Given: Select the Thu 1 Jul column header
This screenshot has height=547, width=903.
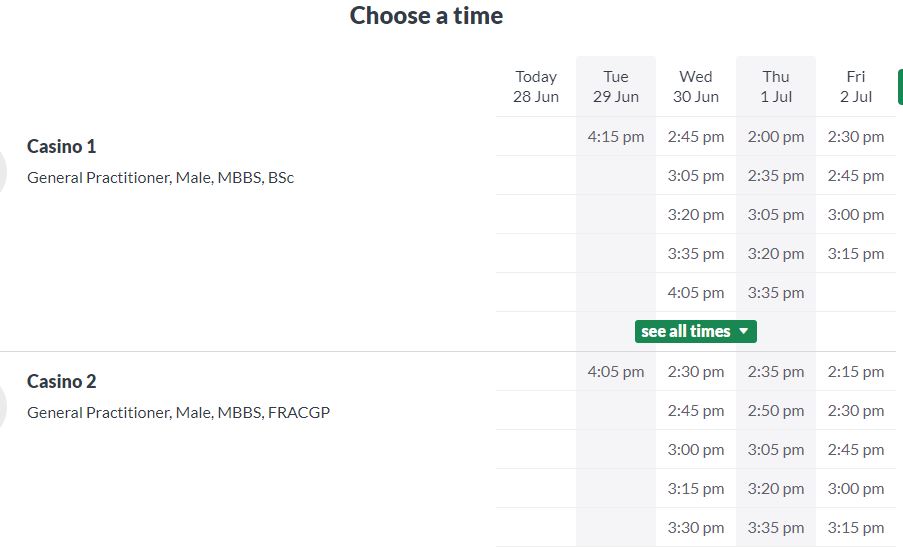Looking at the screenshot, I should pos(776,87).
